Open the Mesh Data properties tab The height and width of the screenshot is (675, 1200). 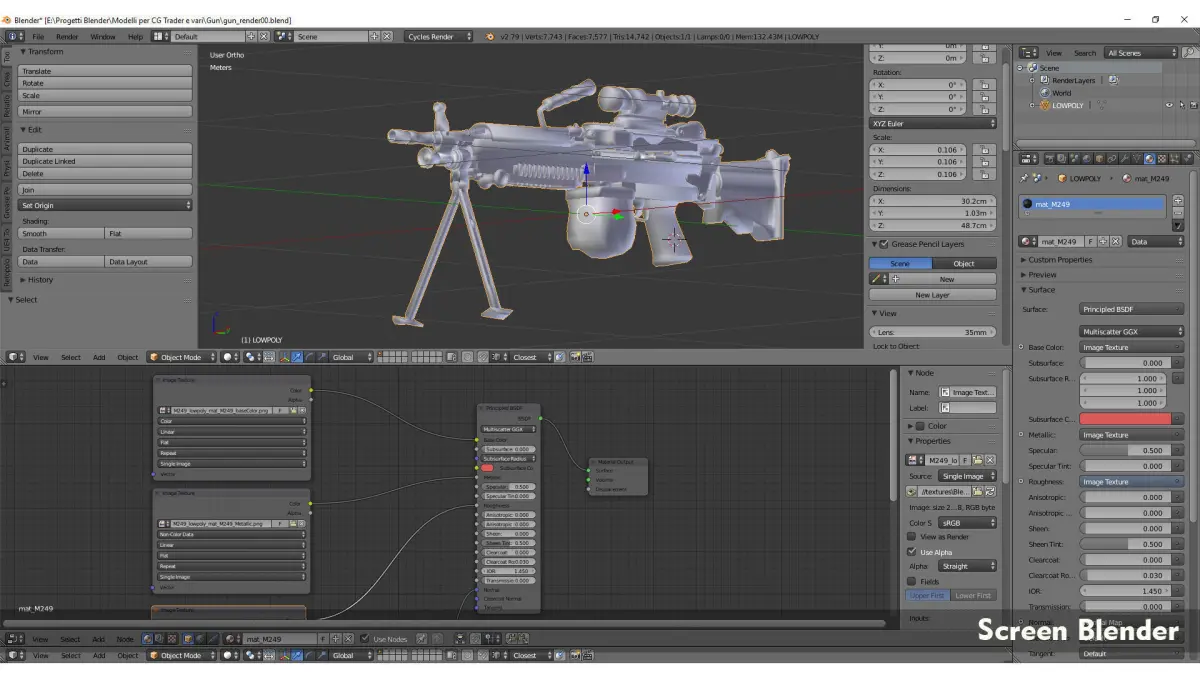[1137, 158]
